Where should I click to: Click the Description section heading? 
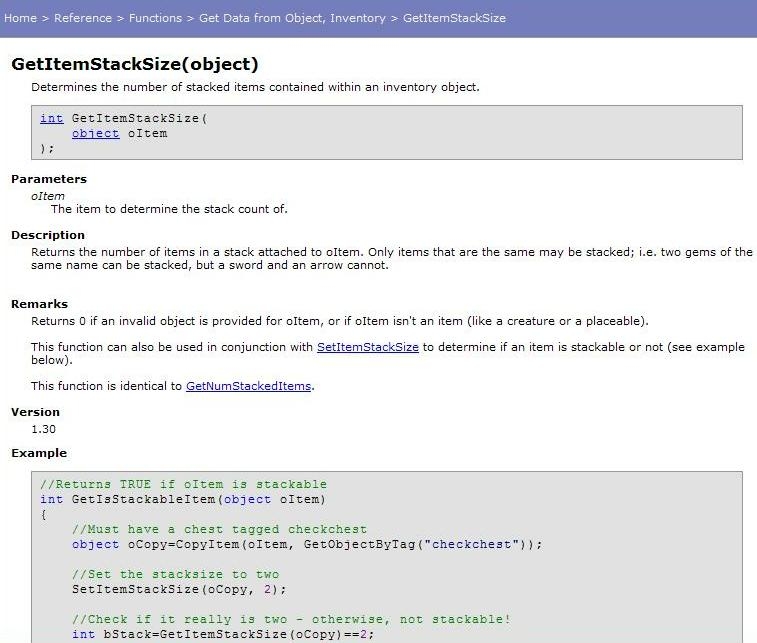[48, 235]
